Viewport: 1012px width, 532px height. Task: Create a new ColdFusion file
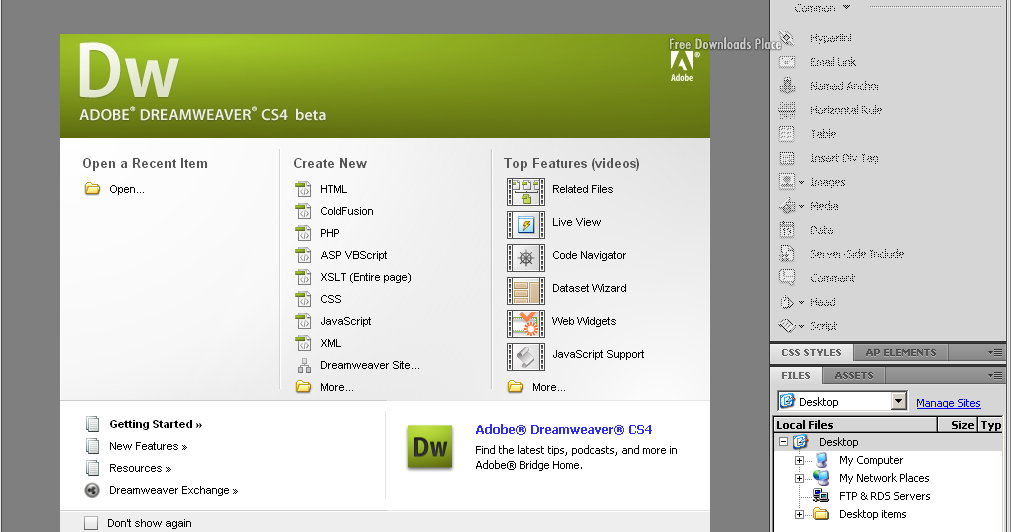(347, 211)
